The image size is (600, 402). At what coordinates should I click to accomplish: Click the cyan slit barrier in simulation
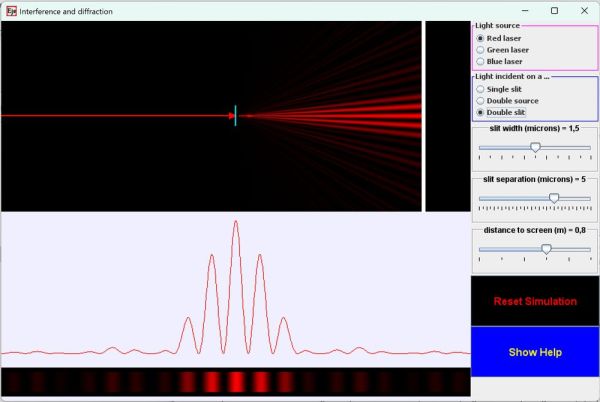point(236,115)
